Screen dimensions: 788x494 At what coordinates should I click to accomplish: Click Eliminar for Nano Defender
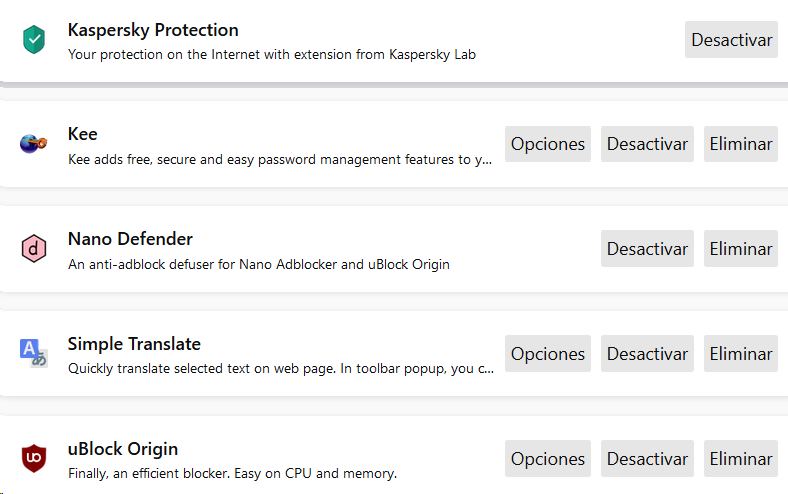(x=740, y=249)
